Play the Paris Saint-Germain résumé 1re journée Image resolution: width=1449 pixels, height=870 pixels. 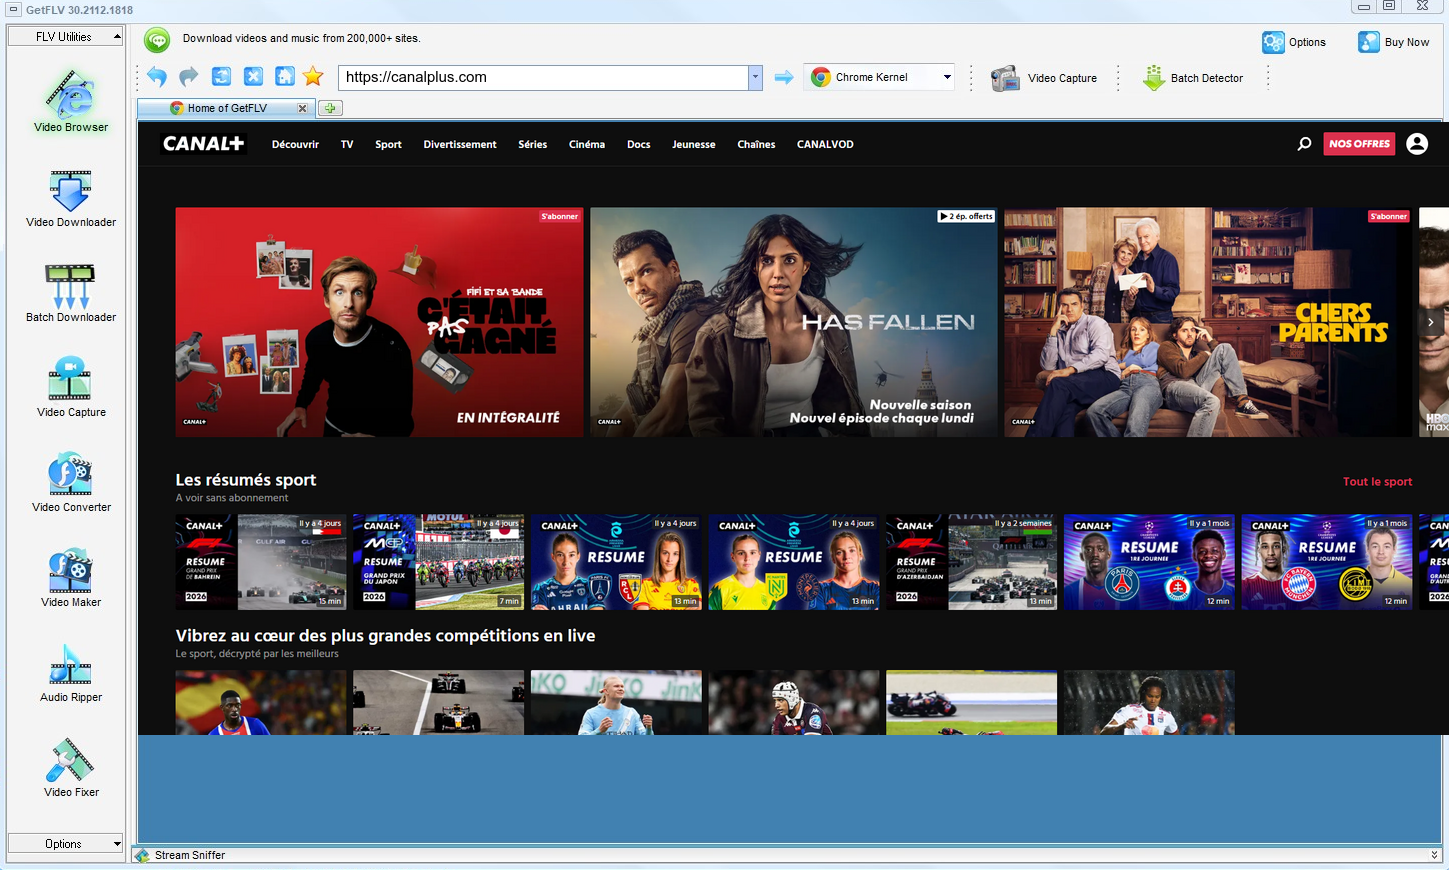coord(1149,562)
